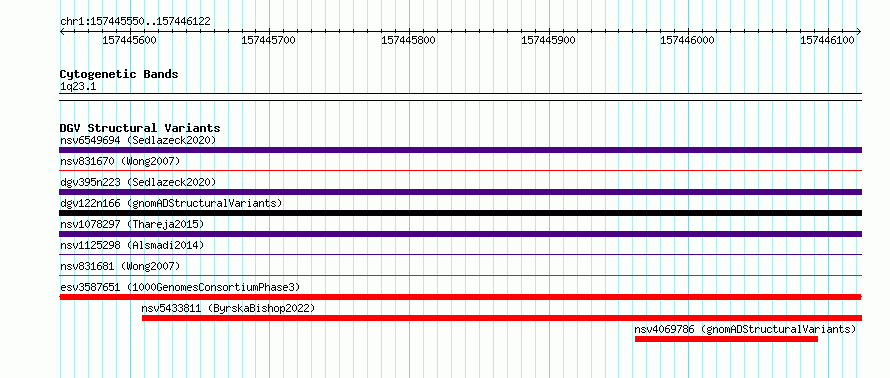890x378 pixels.
Task: Open nsv1078297 (Thareja2015) variant label
Action: (132, 224)
